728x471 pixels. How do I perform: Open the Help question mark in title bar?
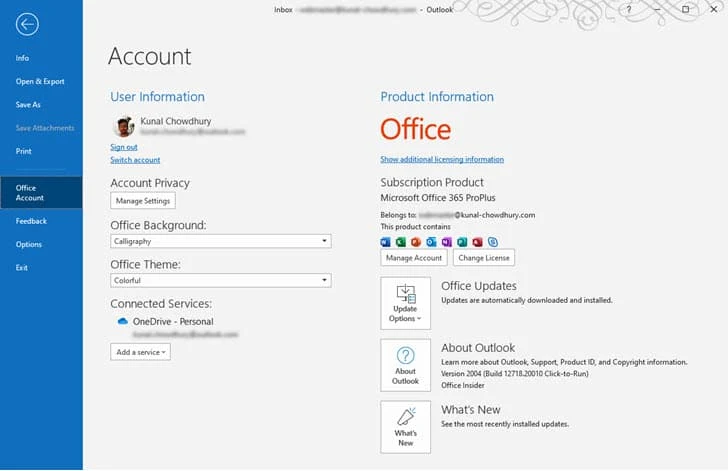point(629,9)
